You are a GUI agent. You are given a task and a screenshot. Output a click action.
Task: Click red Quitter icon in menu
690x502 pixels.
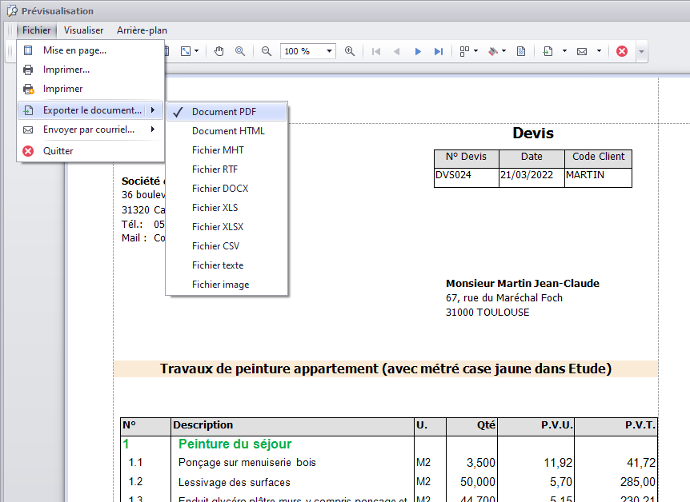click(28, 151)
